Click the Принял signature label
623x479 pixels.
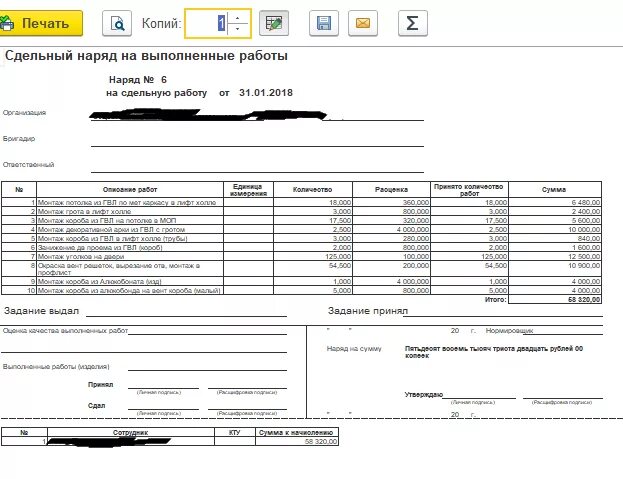101,384
